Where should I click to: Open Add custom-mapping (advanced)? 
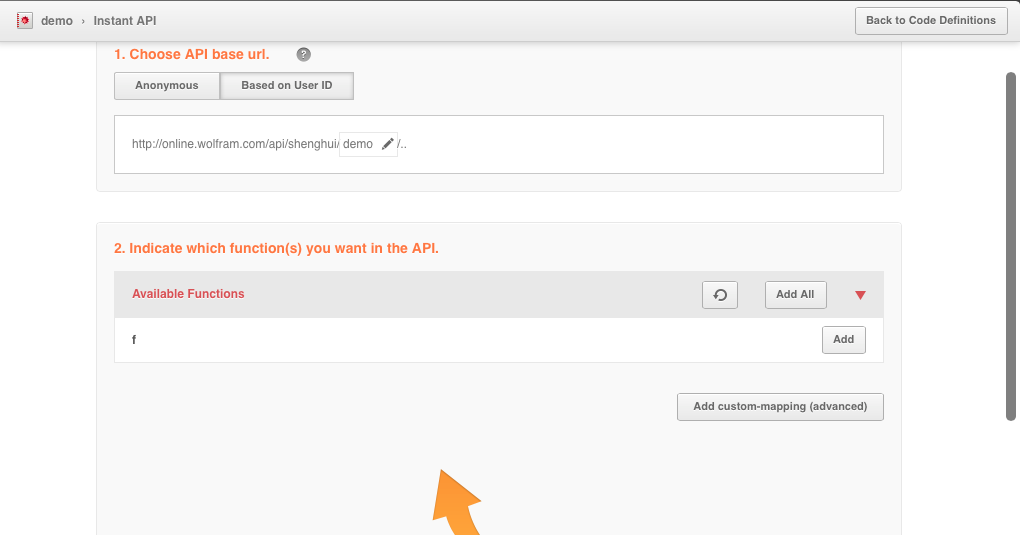tap(780, 407)
